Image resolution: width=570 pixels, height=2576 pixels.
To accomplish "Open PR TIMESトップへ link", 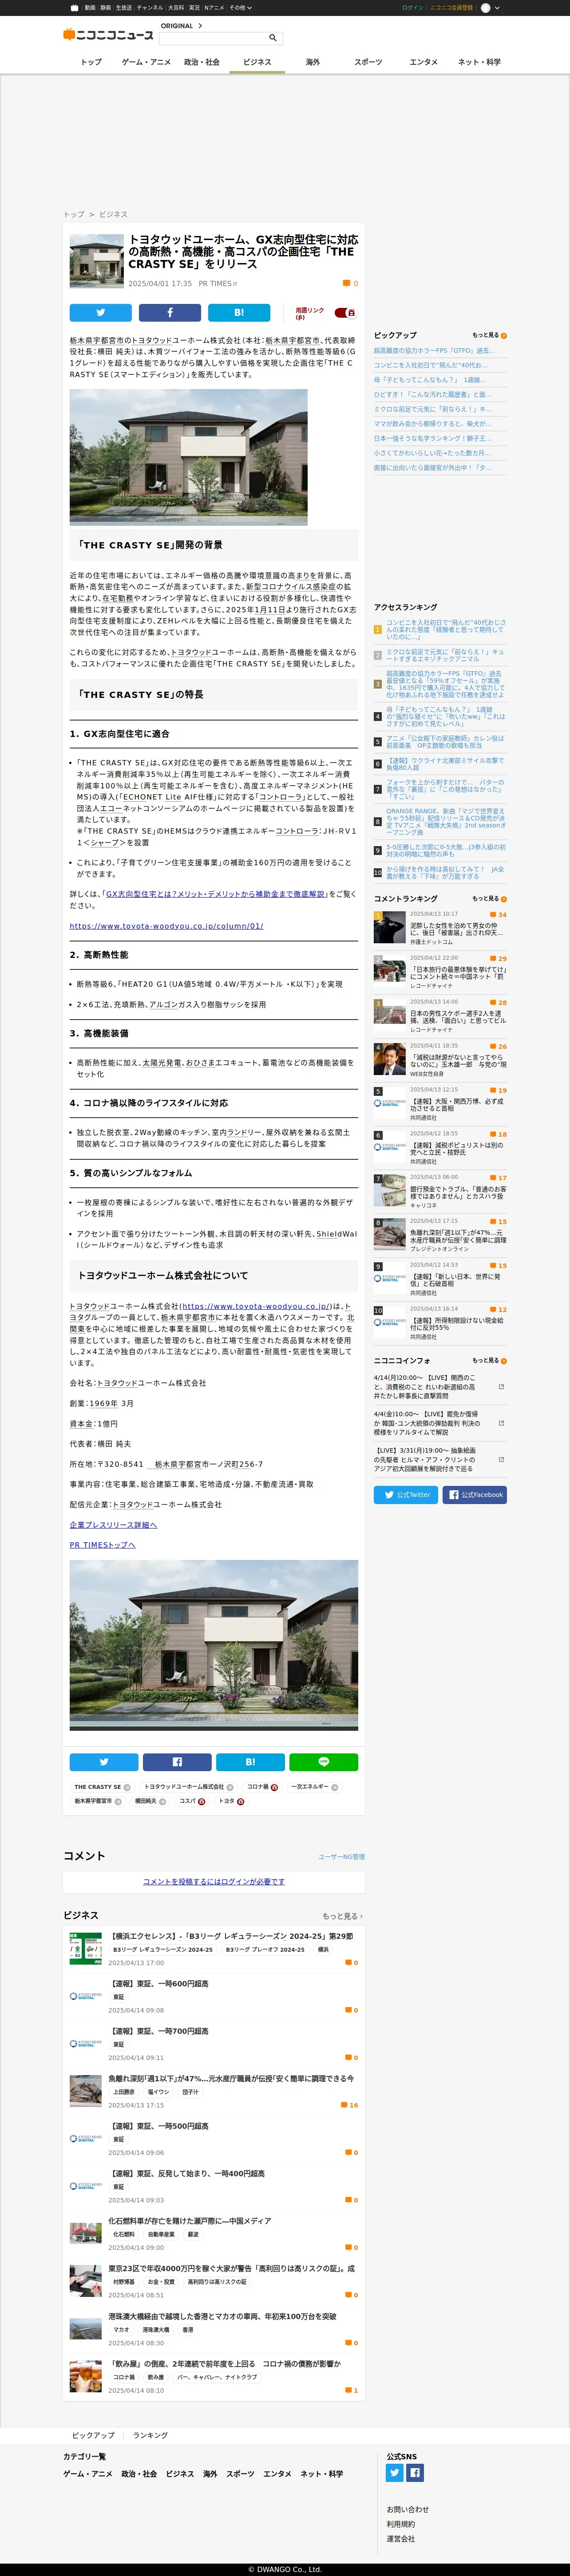I will point(102,1545).
